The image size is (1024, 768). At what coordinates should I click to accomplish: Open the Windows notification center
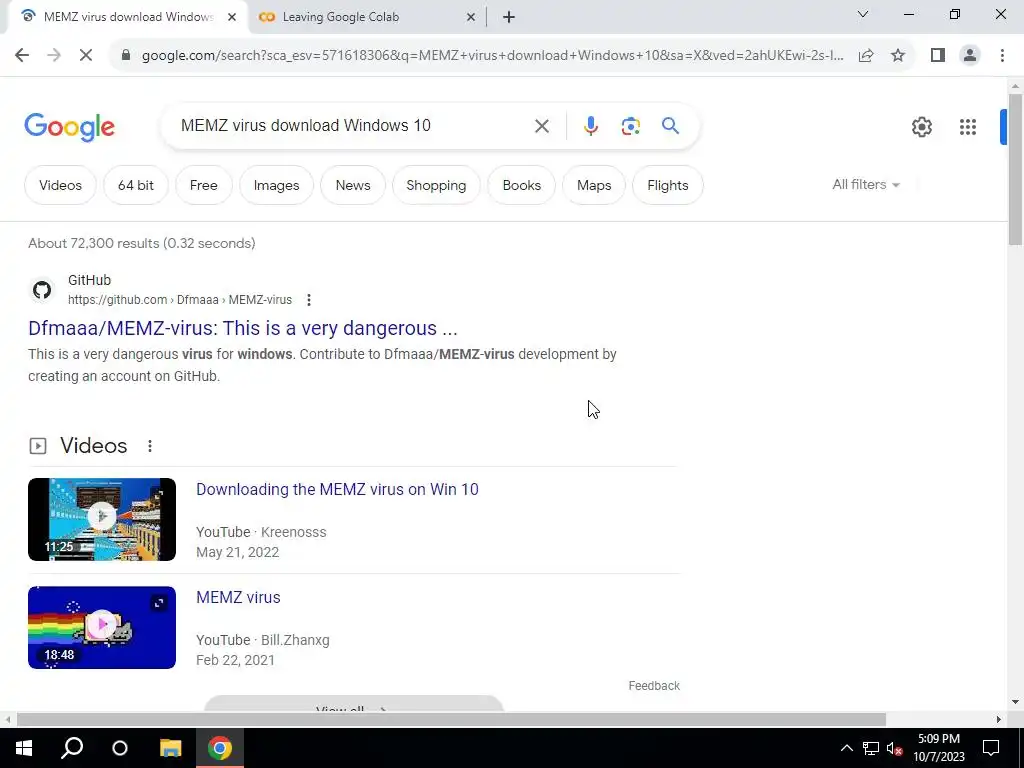coord(991,748)
